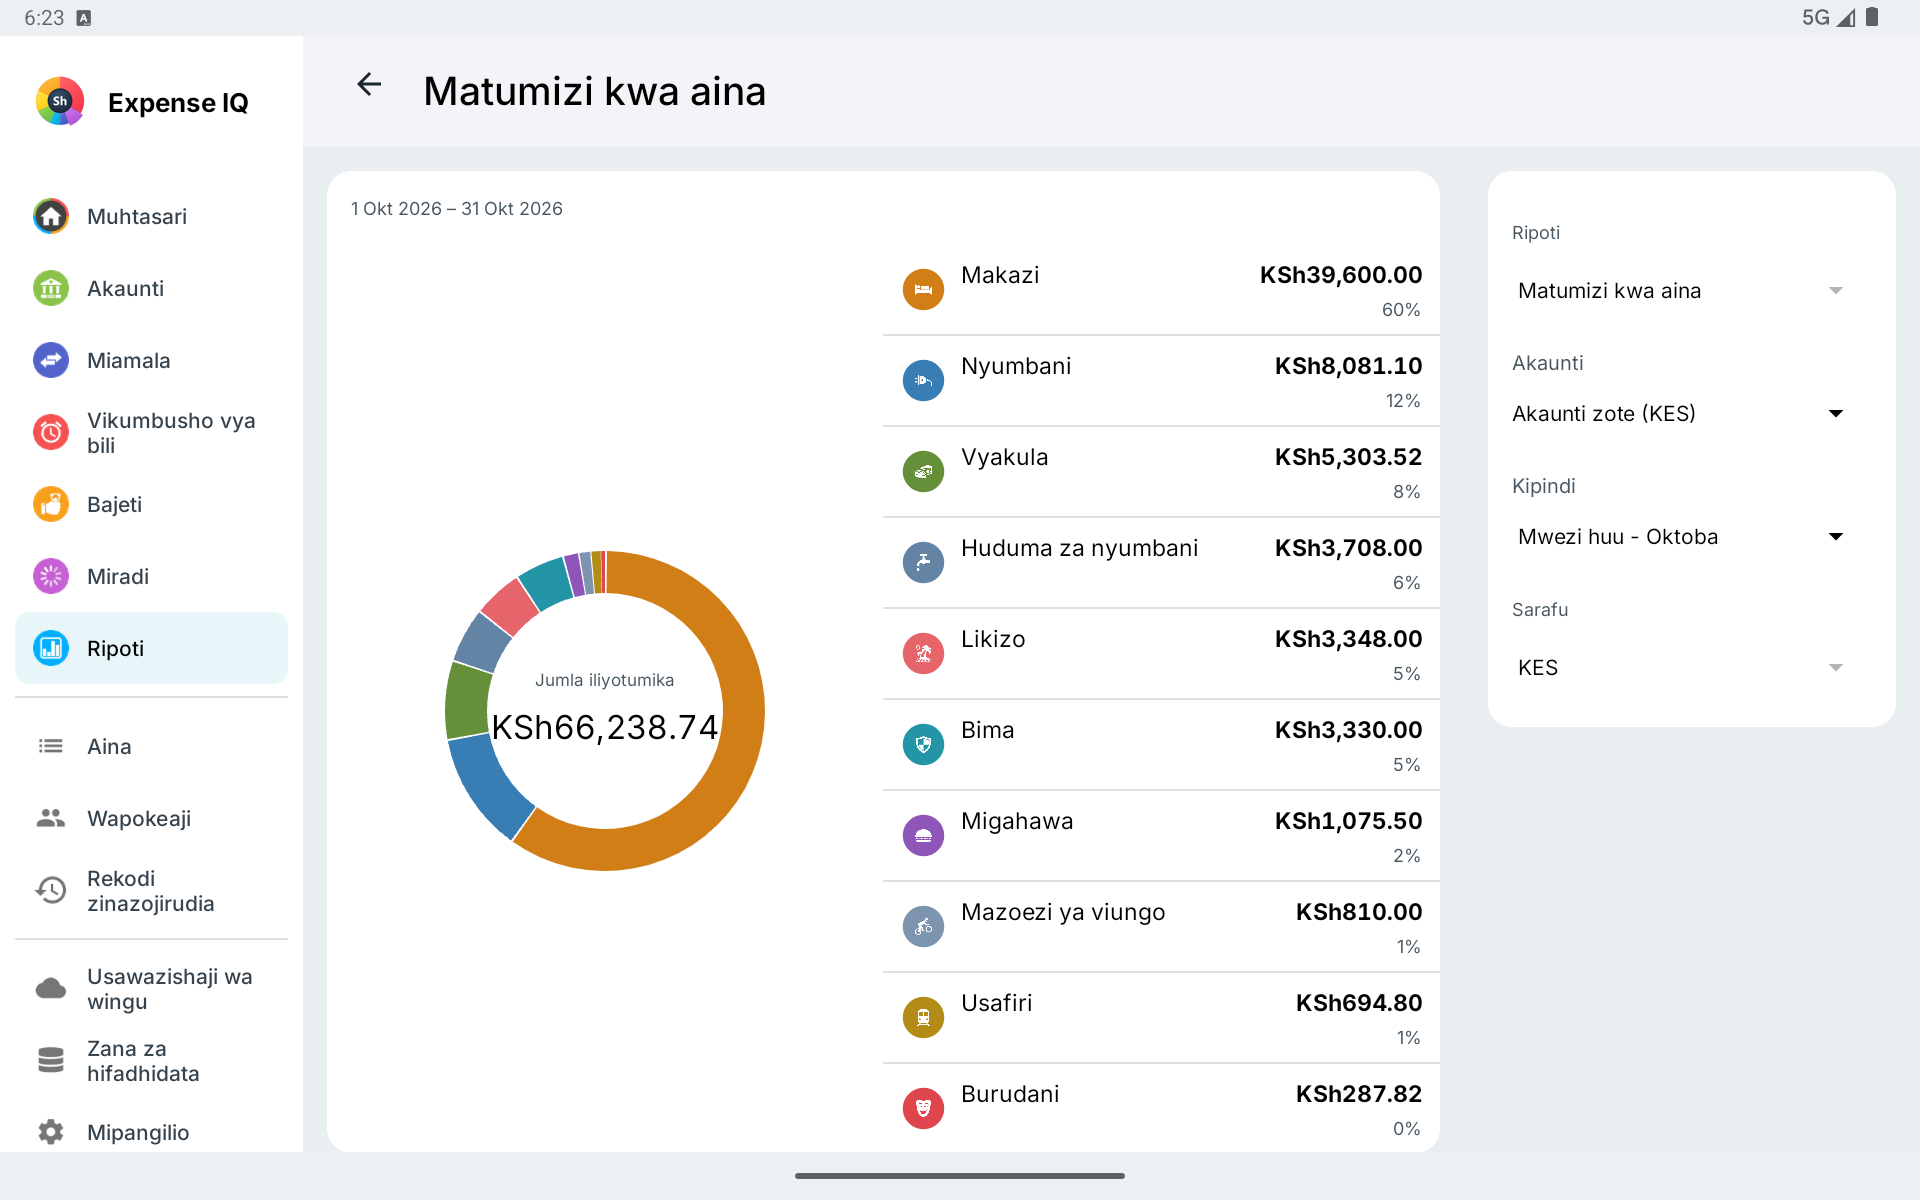This screenshot has width=1920, height=1200.
Task: Click the Burudani mask category icon
Action: [x=923, y=1109]
